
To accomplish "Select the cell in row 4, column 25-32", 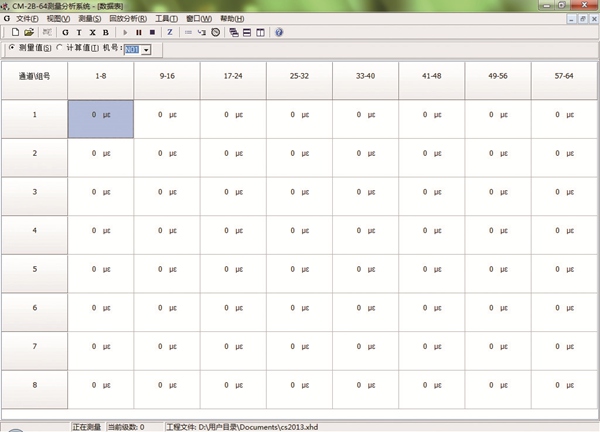I will click(x=299, y=231).
